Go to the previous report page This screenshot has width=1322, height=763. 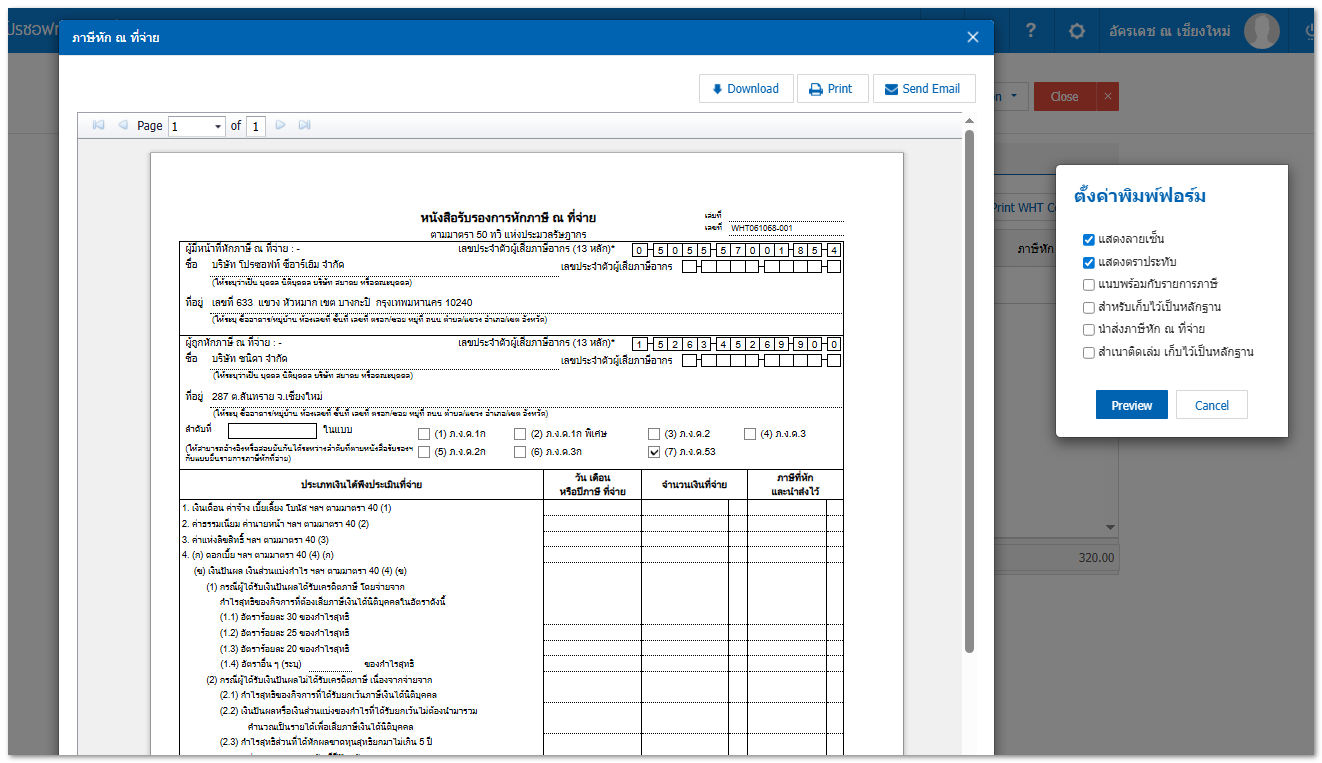coord(122,125)
